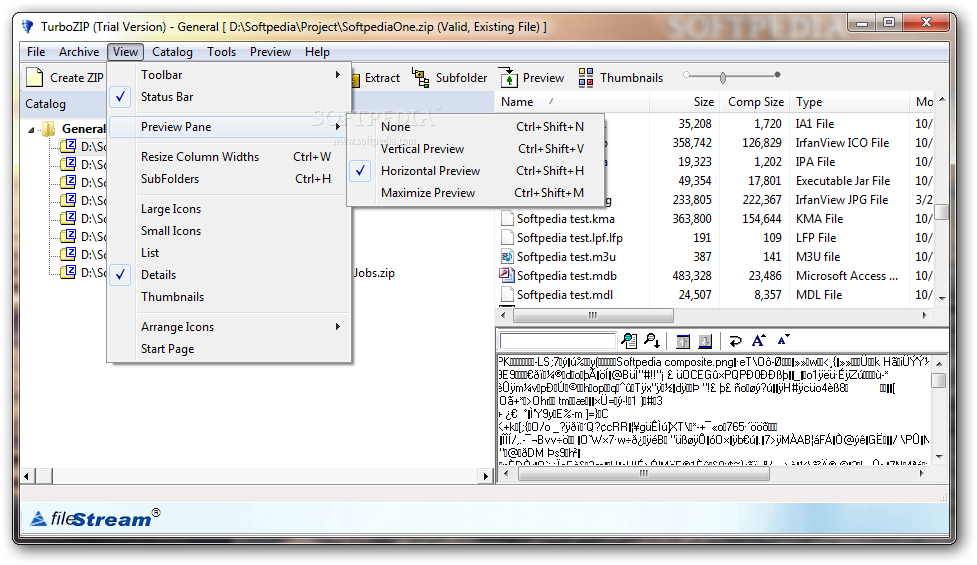Open the Tools menu

tap(221, 52)
